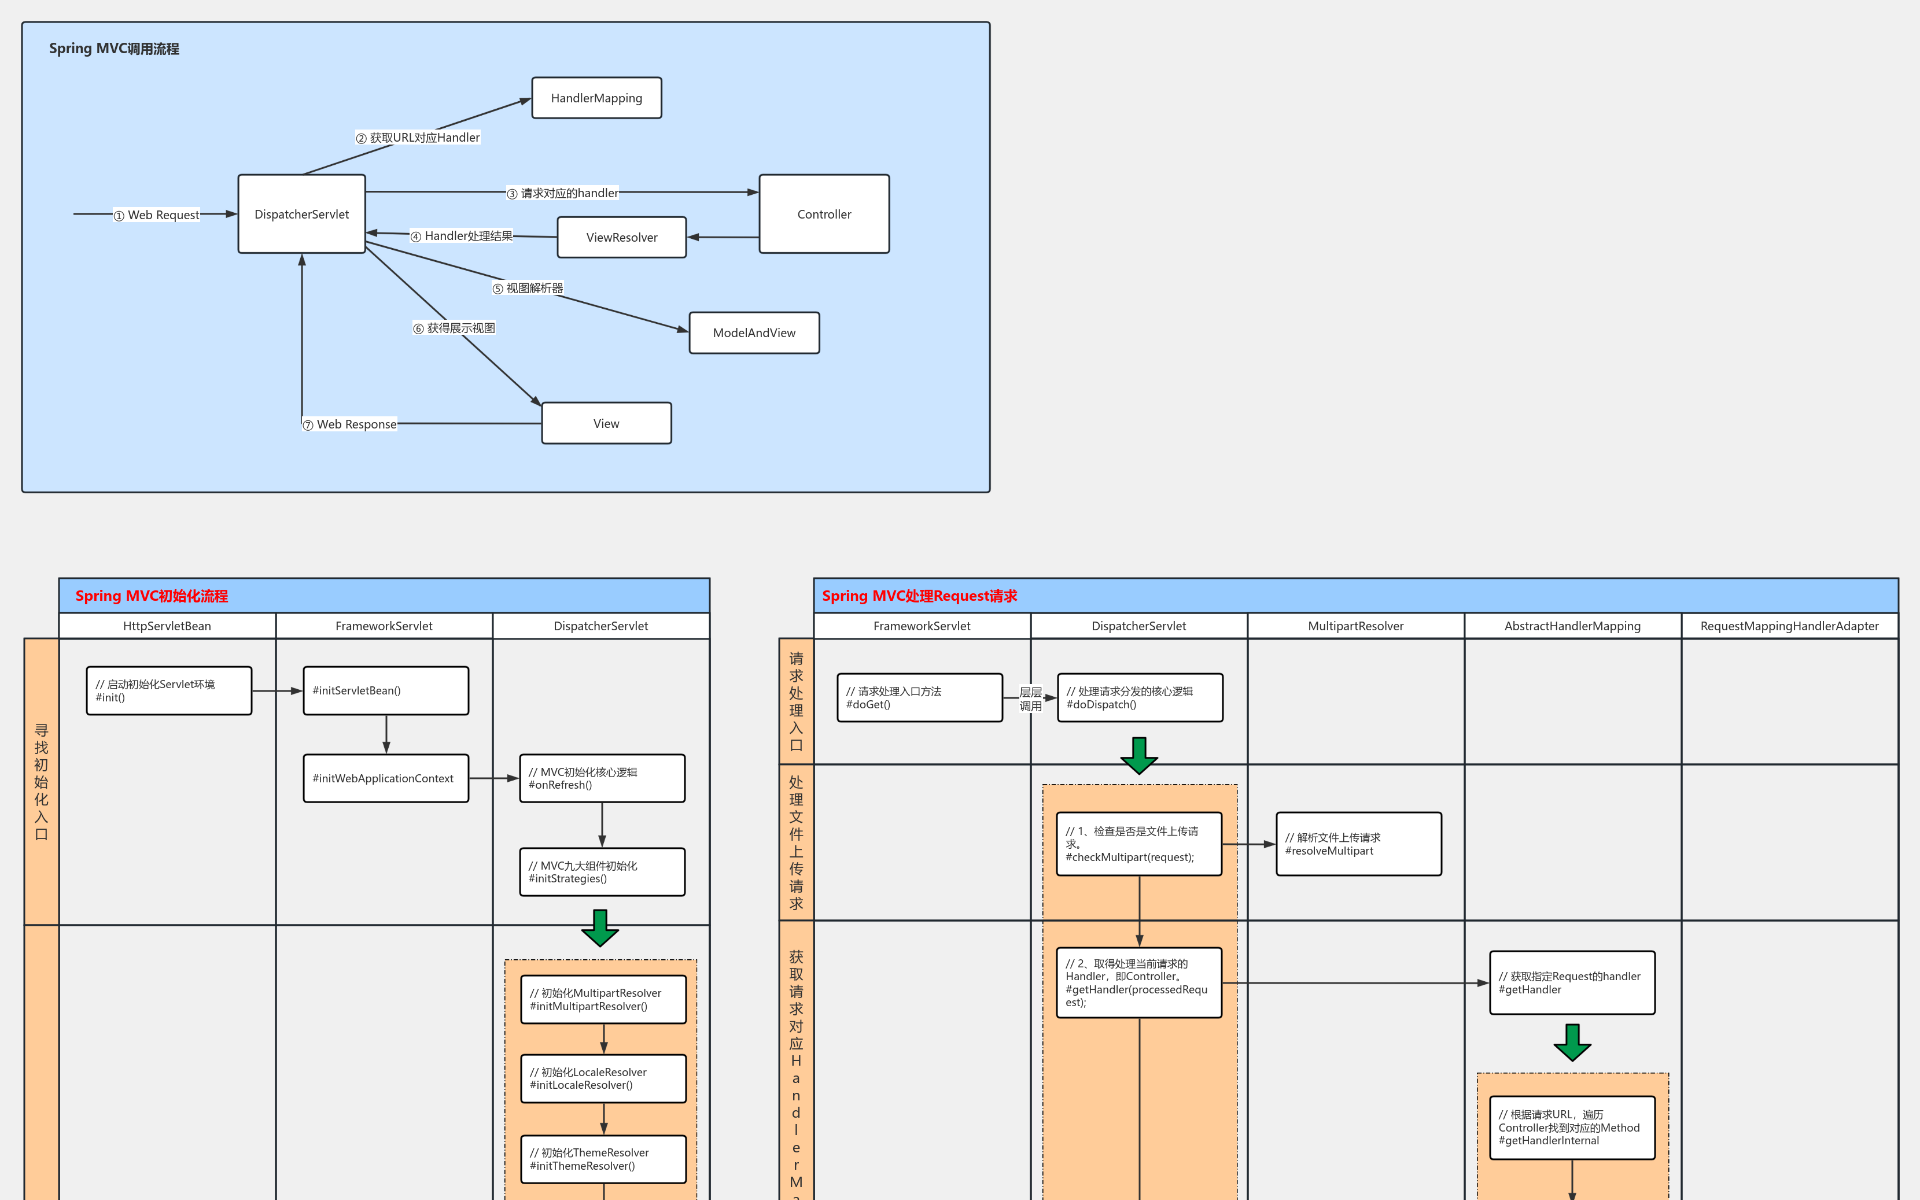Click the green arrow below #getHandler box

click(1572, 1042)
